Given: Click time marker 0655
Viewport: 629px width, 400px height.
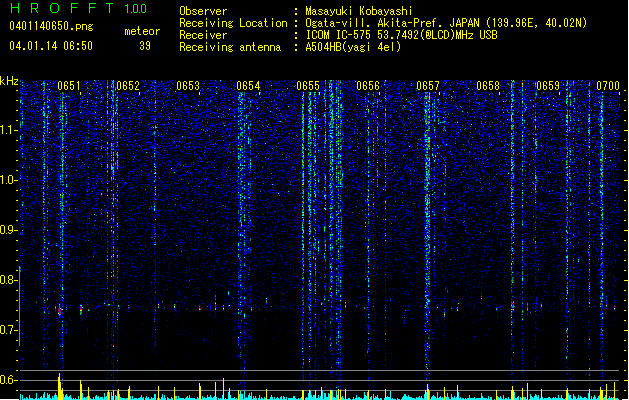Looking at the screenshot, I should coord(308,86).
